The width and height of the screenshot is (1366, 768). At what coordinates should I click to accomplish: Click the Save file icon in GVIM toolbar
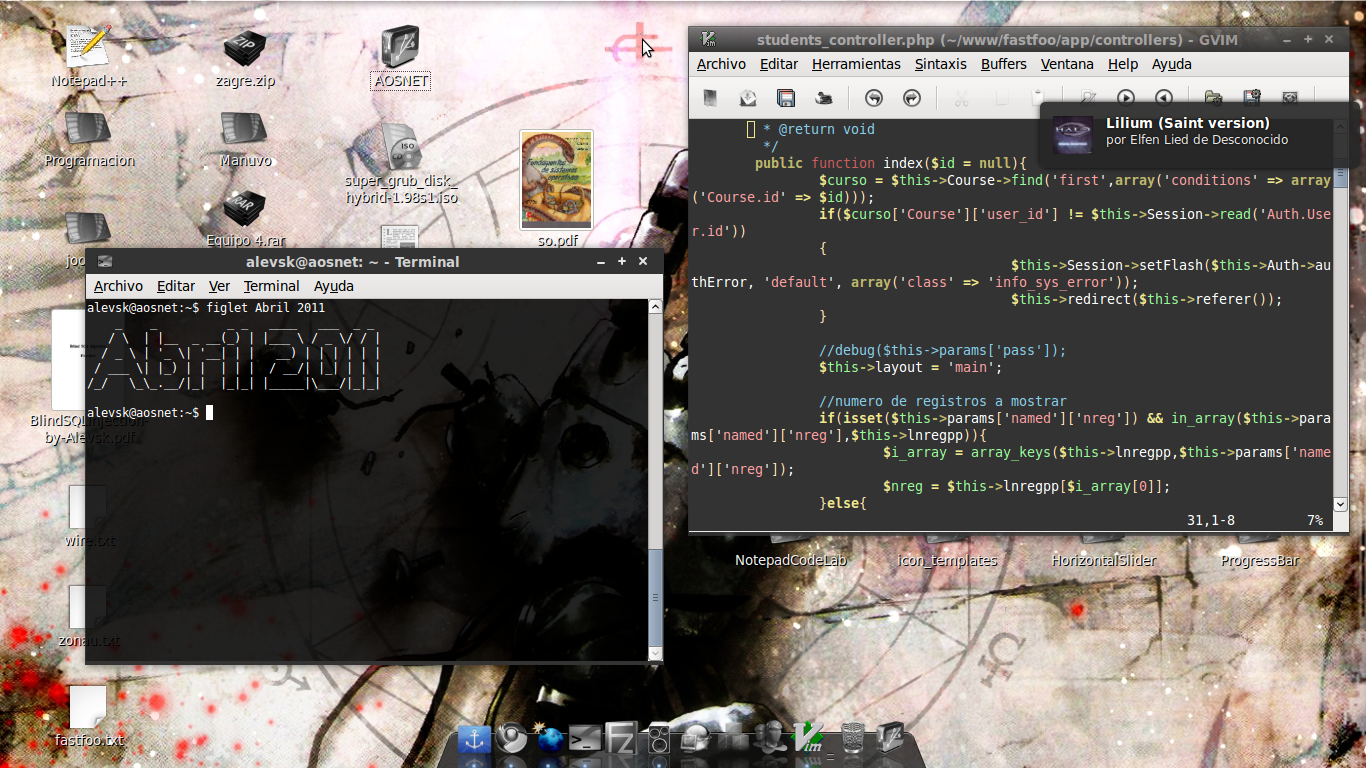786,98
